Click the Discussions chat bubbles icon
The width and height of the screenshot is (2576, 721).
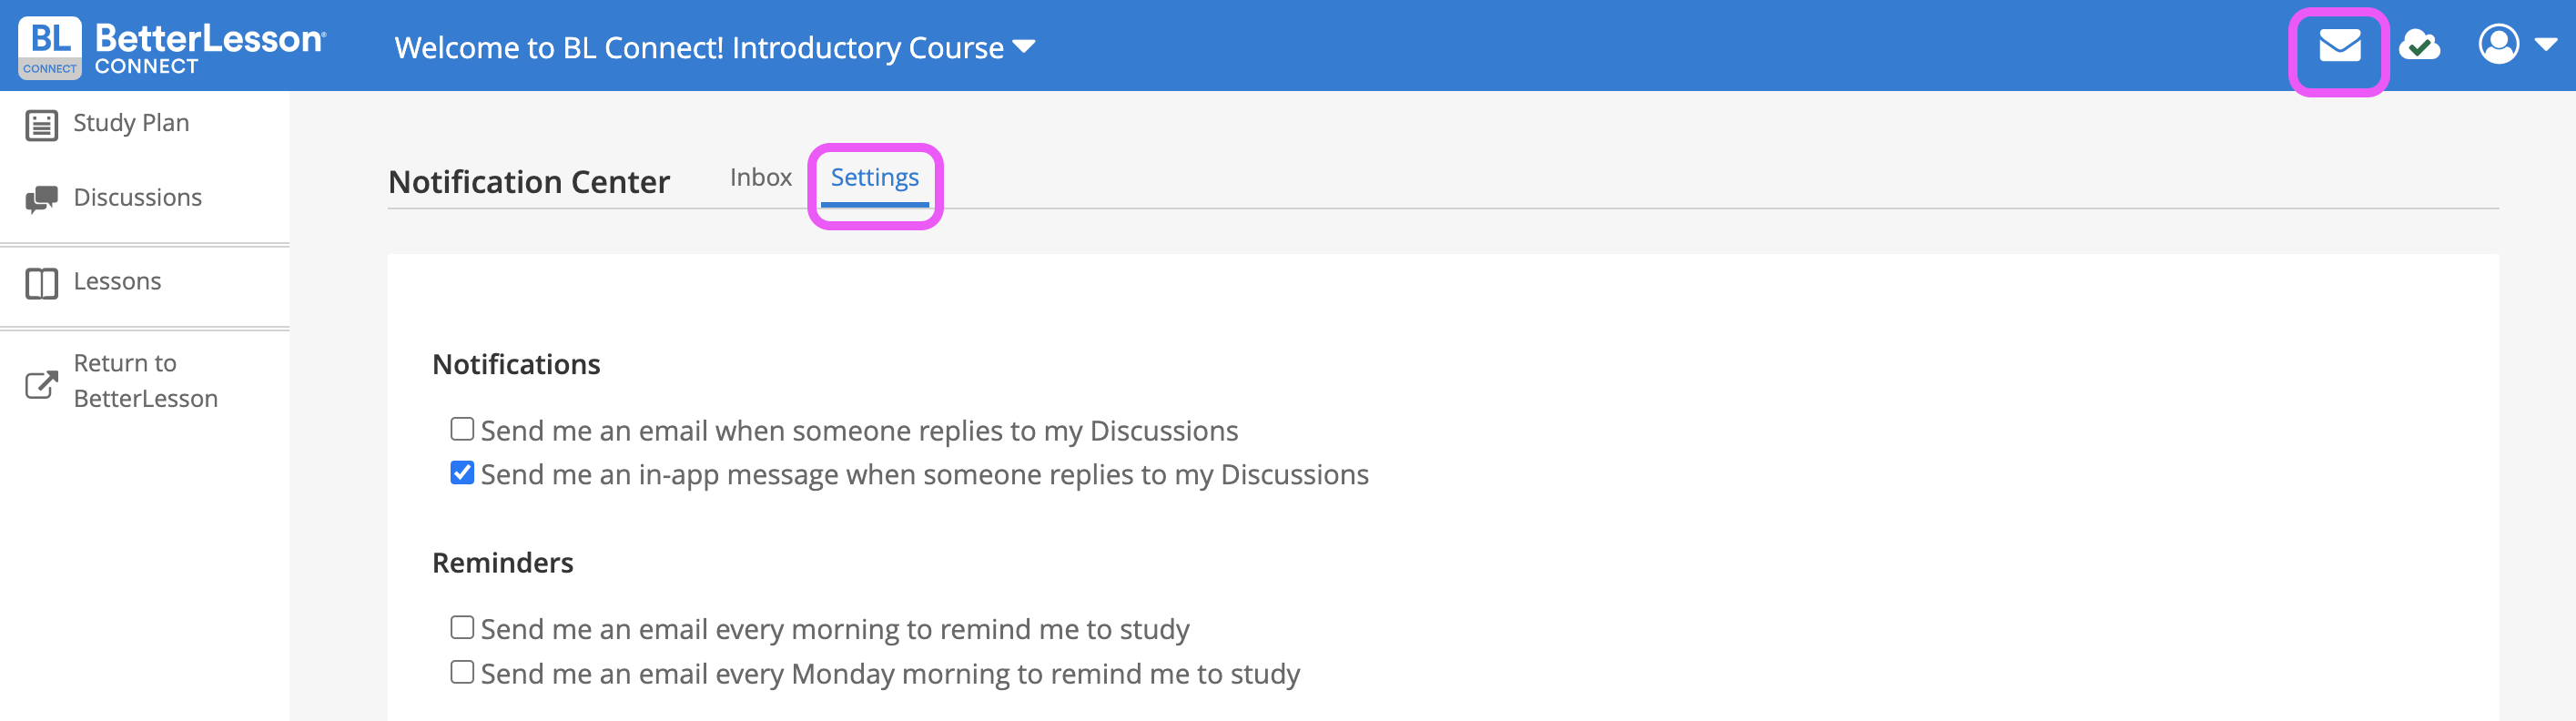pyautogui.click(x=41, y=199)
